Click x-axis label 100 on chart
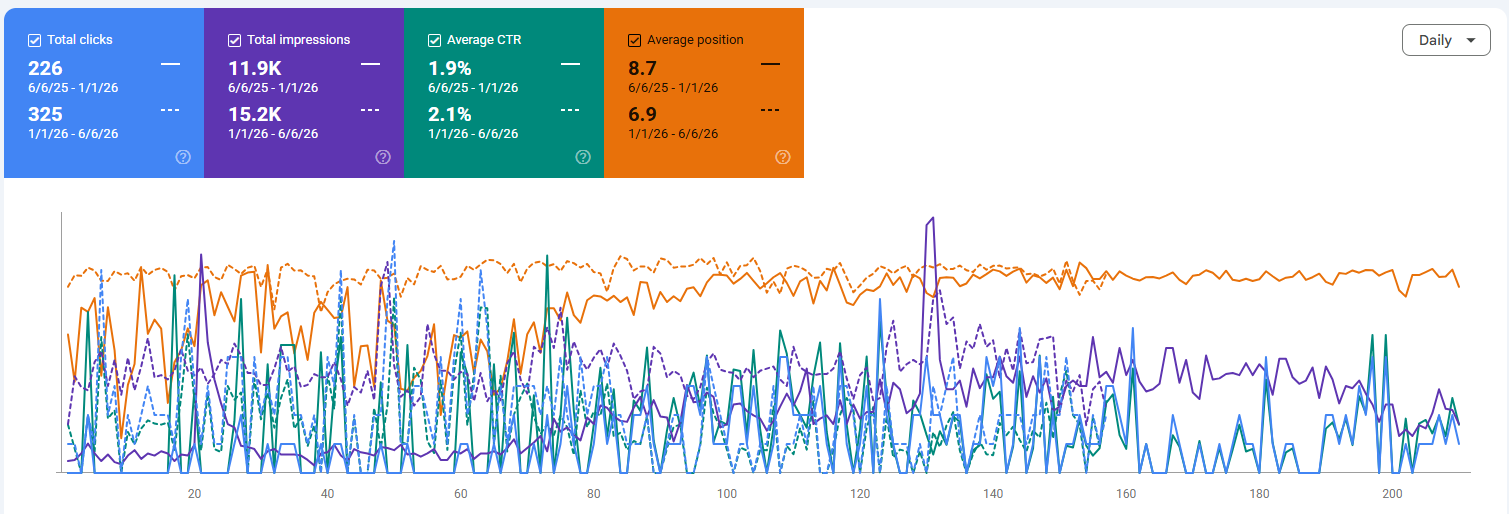Screen dimensions: 1509x514 tap(727, 494)
